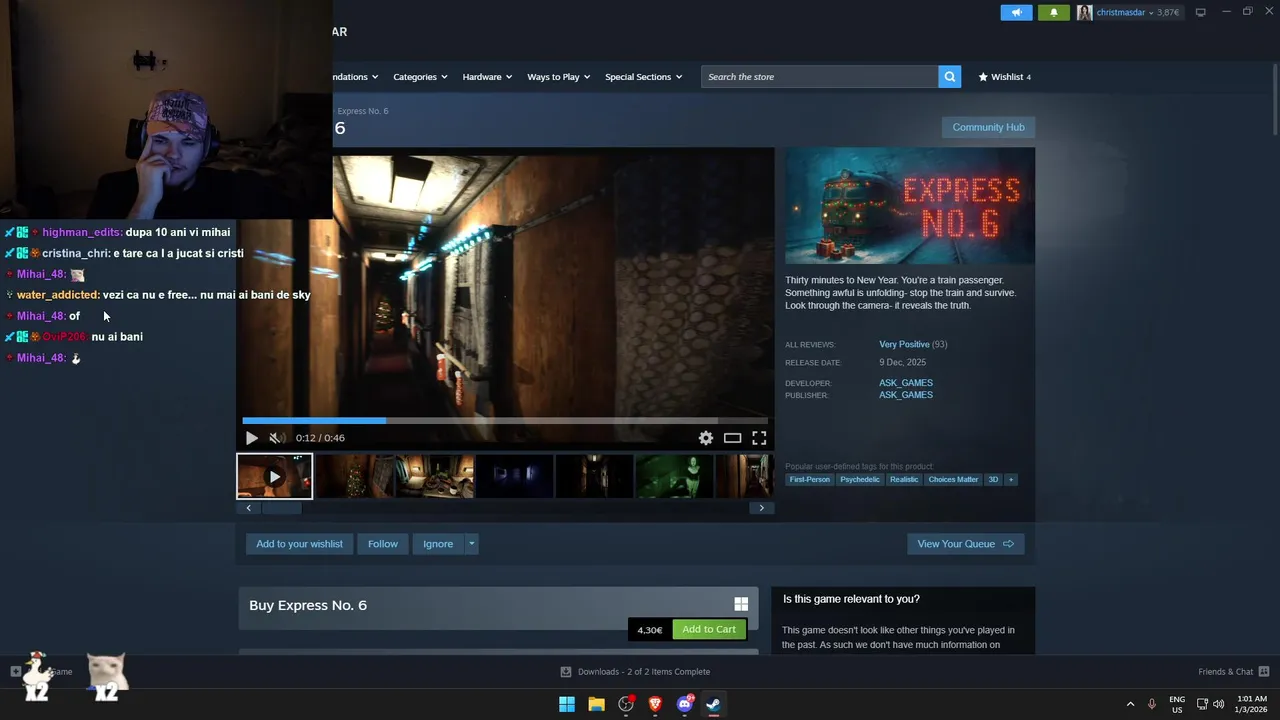Click the plus button to add tags

pos(1011,479)
